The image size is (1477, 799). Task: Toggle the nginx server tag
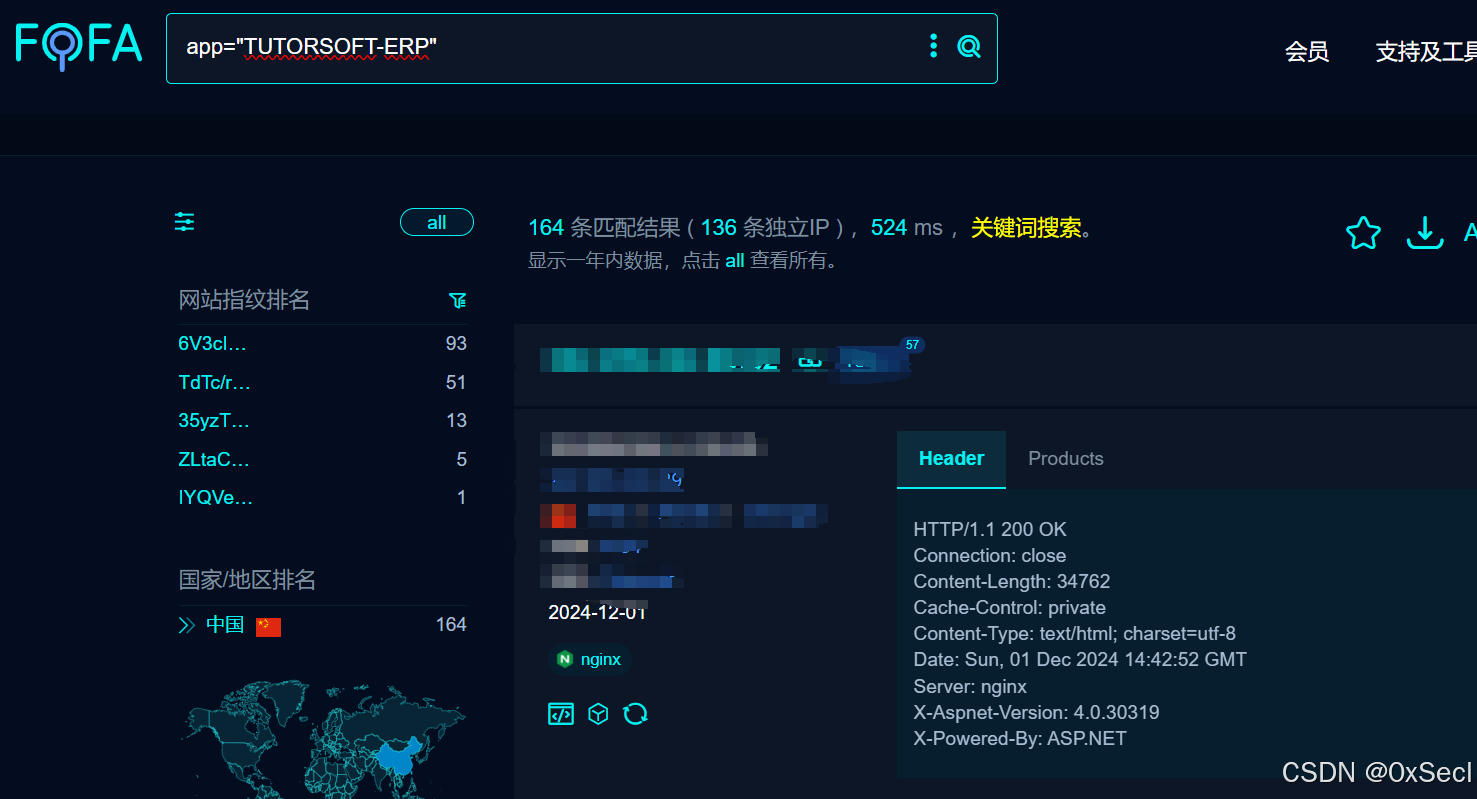(x=589, y=659)
